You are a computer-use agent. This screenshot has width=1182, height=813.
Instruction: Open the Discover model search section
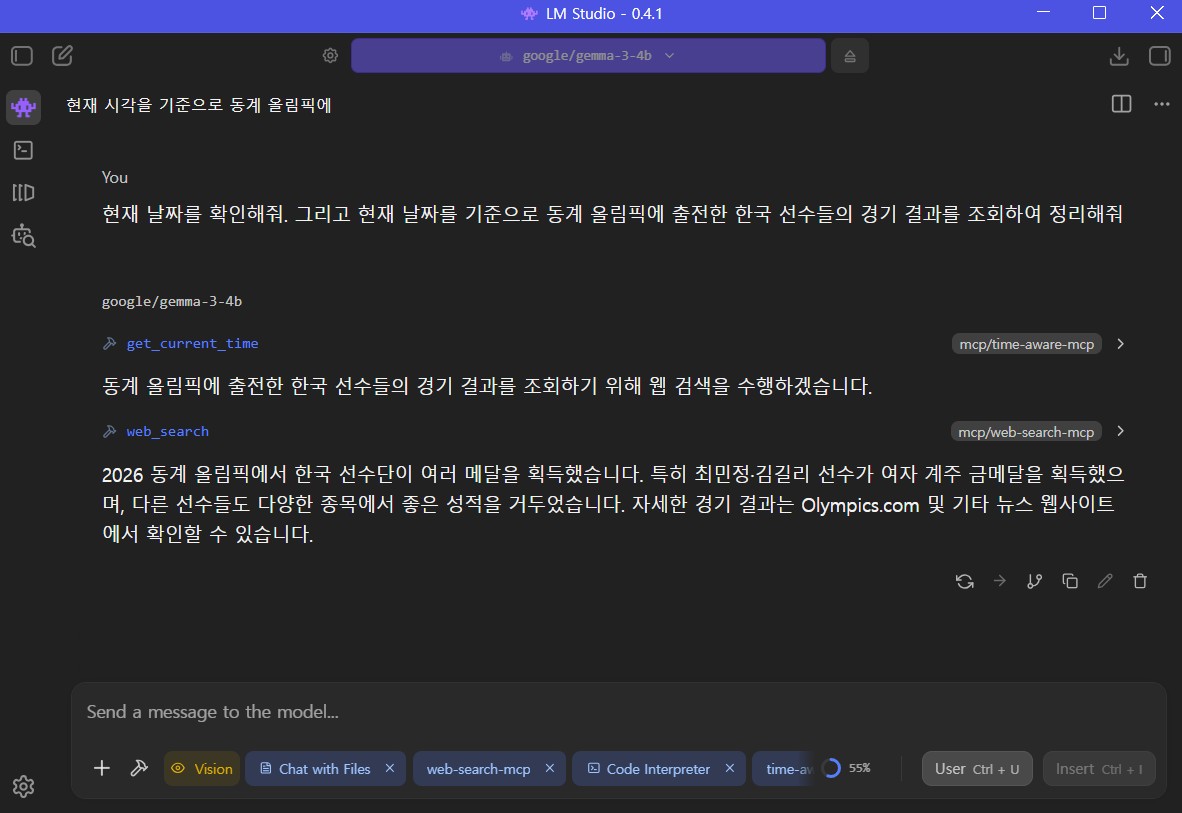pos(23,236)
